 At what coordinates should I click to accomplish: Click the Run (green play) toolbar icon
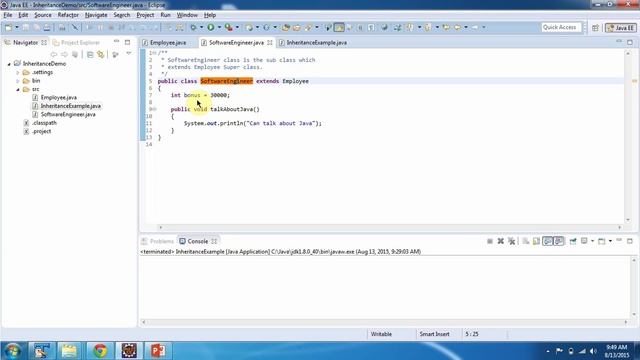pos(211,27)
